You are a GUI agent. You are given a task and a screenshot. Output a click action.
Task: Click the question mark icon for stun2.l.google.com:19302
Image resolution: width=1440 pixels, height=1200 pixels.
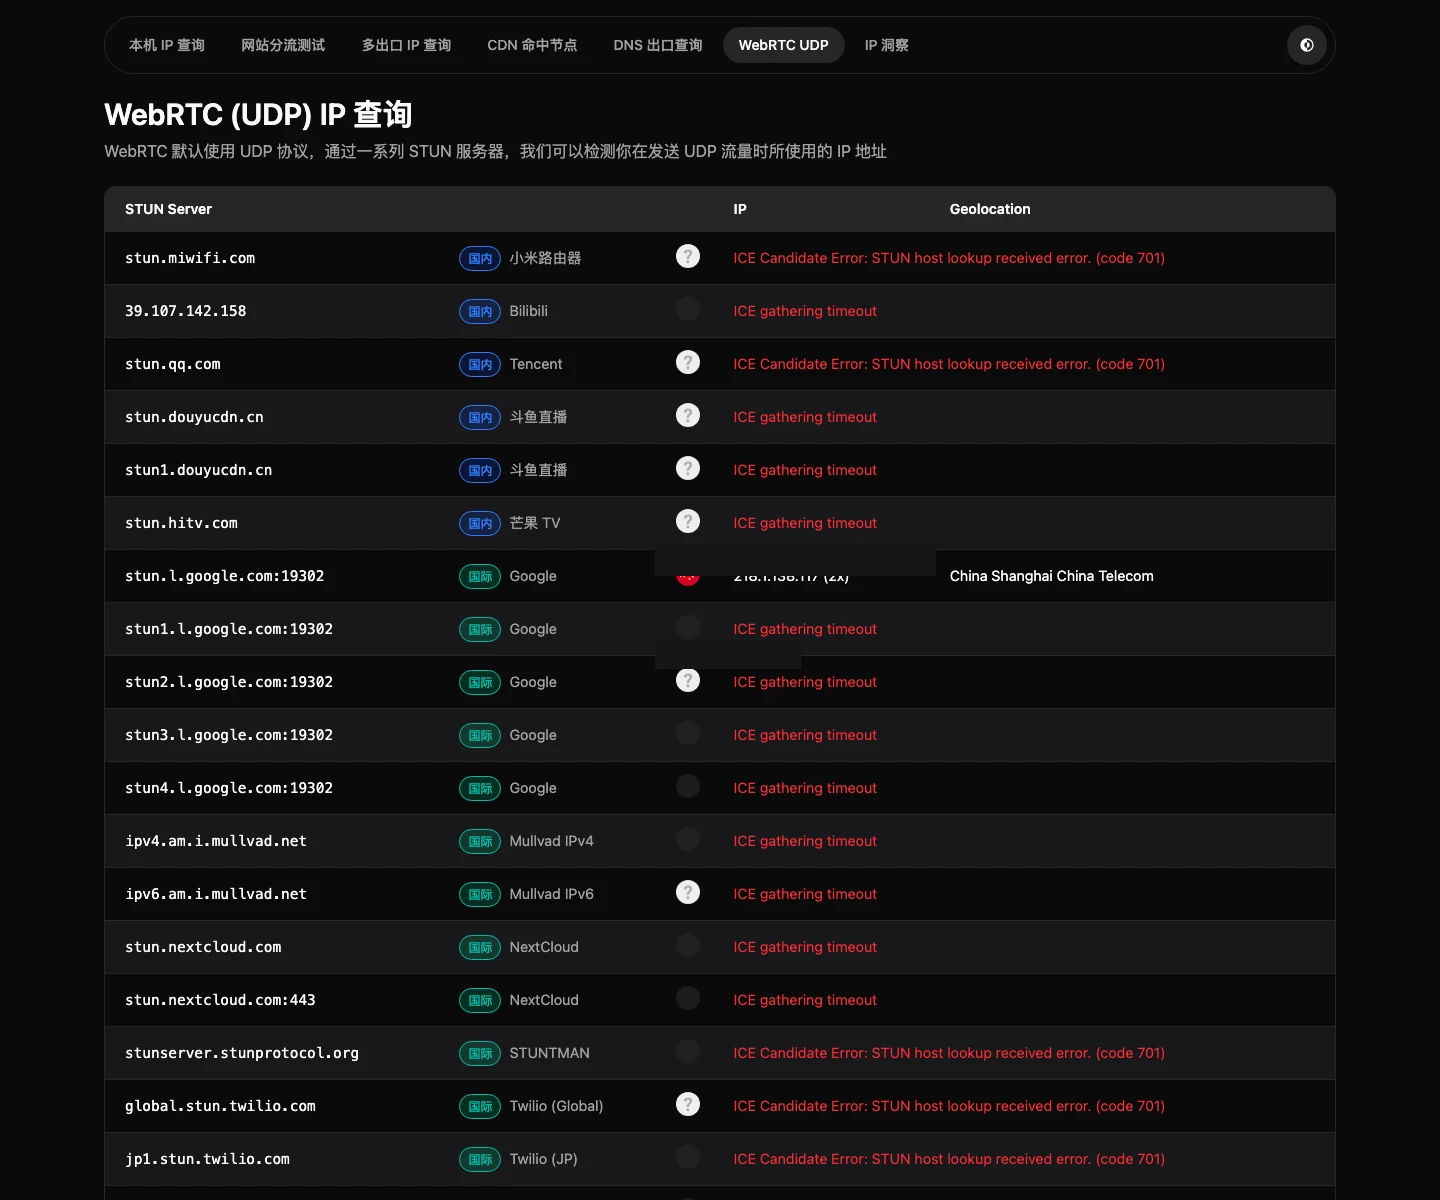(x=688, y=680)
